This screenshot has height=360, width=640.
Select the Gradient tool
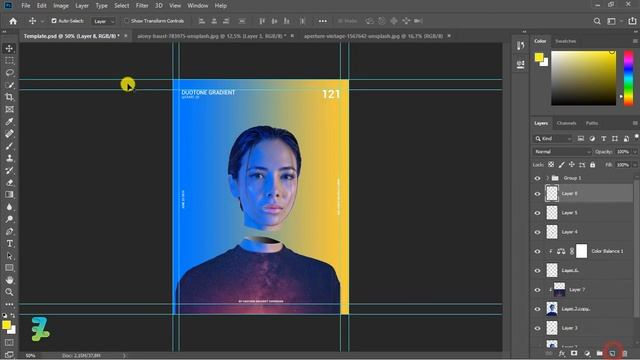click(9, 195)
